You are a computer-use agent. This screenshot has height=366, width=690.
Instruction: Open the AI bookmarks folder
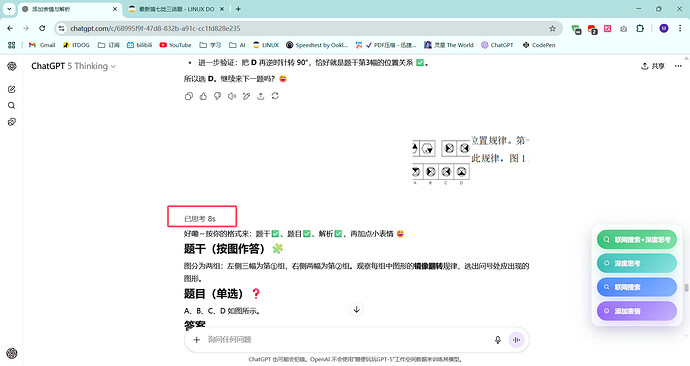click(237, 45)
